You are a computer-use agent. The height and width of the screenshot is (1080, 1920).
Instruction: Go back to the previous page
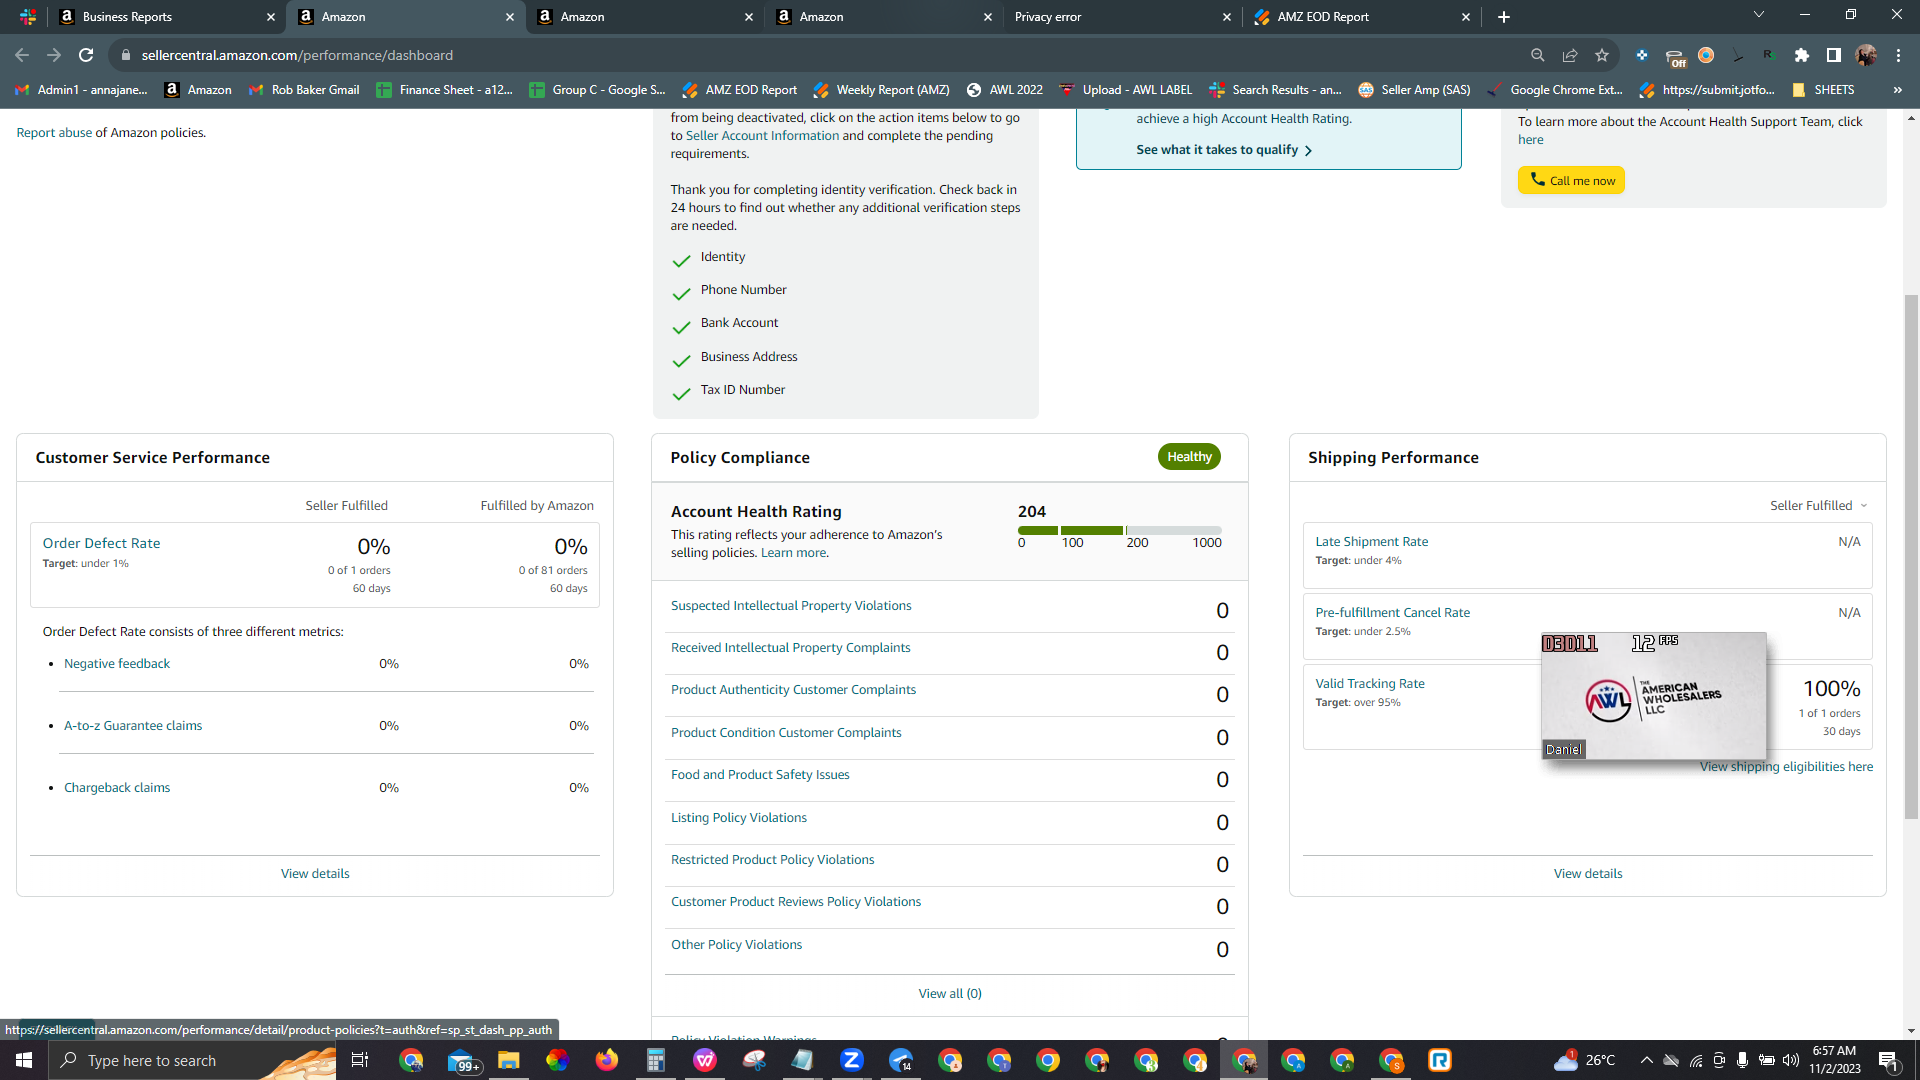click(22, 55)
